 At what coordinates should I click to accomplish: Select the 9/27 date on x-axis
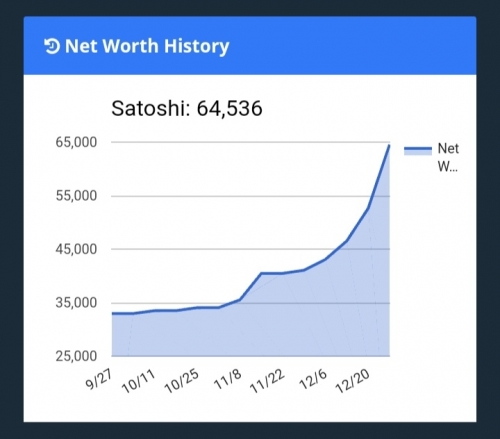[99, 379]
